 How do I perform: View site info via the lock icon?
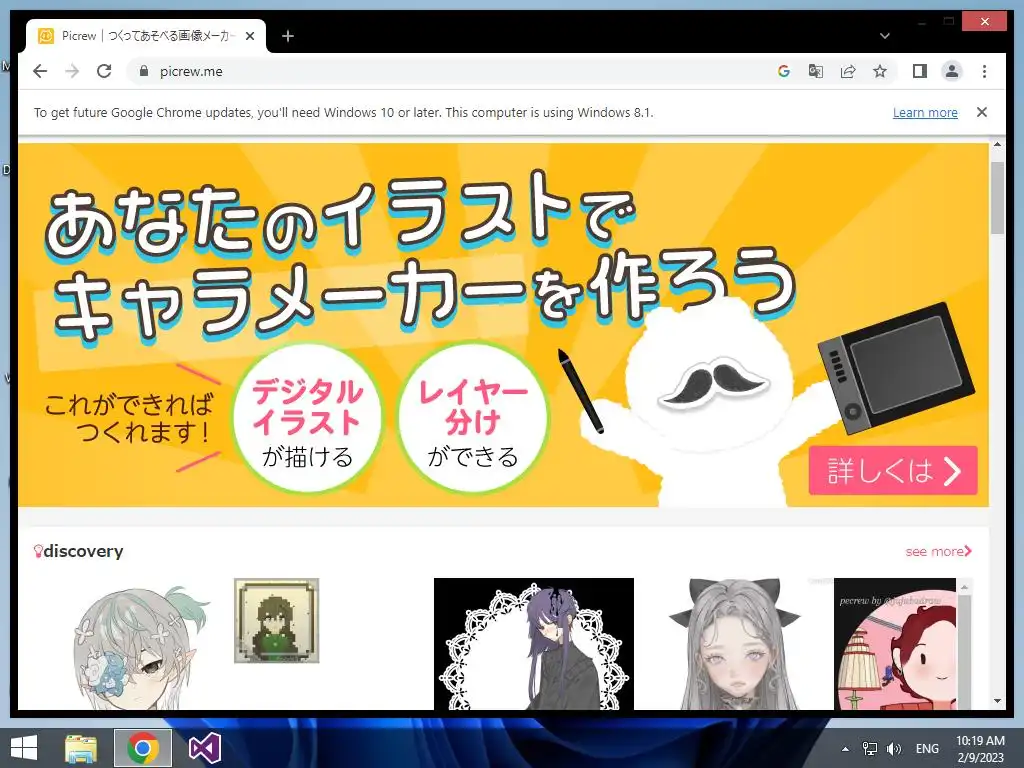pyautogui.click(x=144, y=71)
